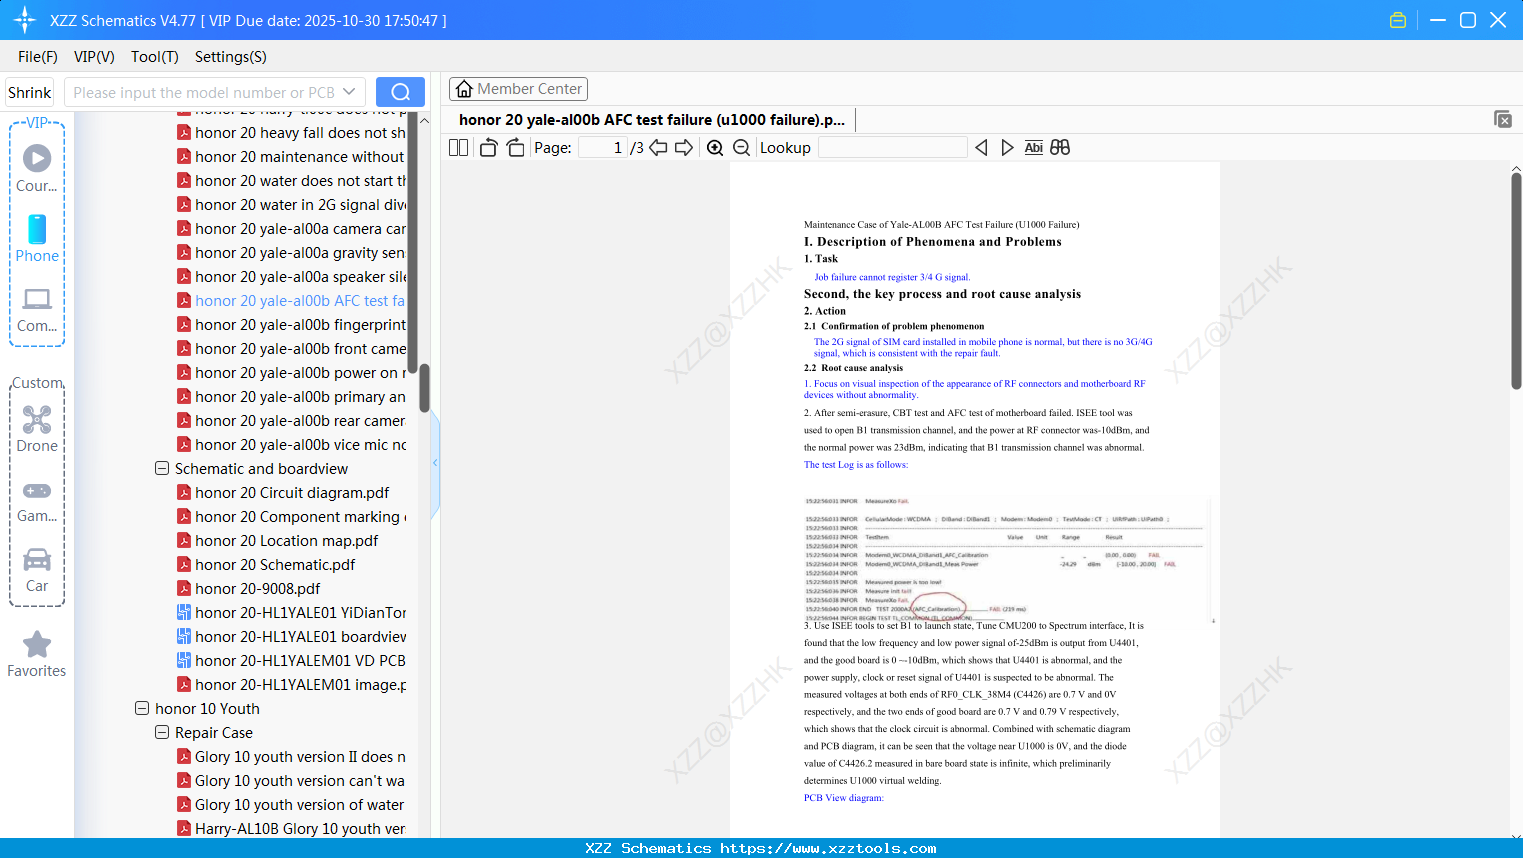Toggle two-page view in PDF toolbar

(x=459, y=148)
